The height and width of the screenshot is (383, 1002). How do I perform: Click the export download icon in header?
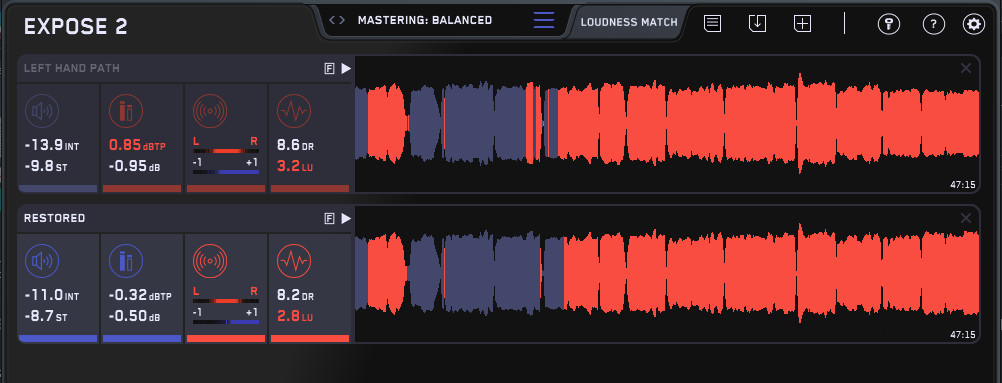click(757, 24)
